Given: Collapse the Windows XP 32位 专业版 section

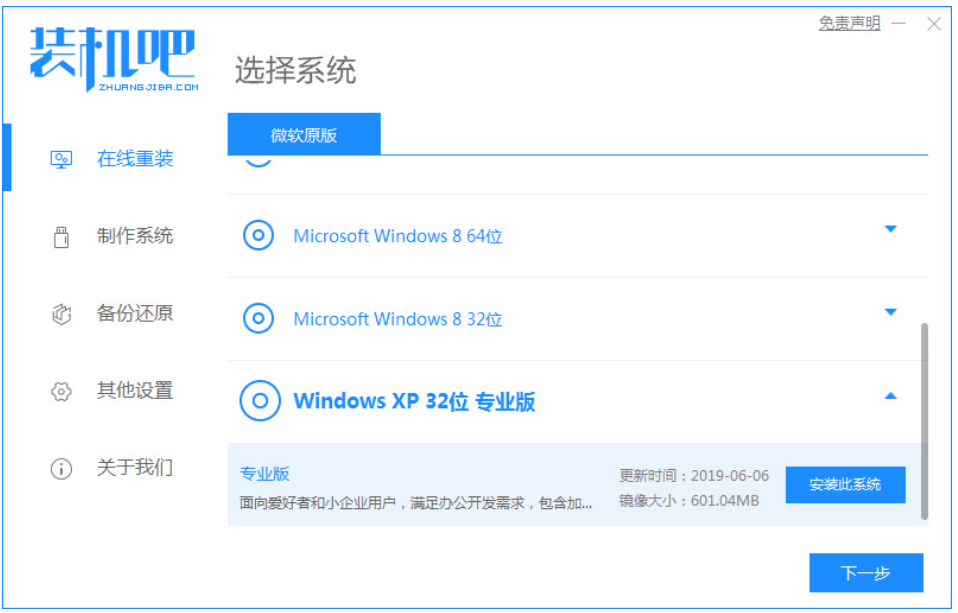Looking at the screenshot, I should [x=891, y=396].
